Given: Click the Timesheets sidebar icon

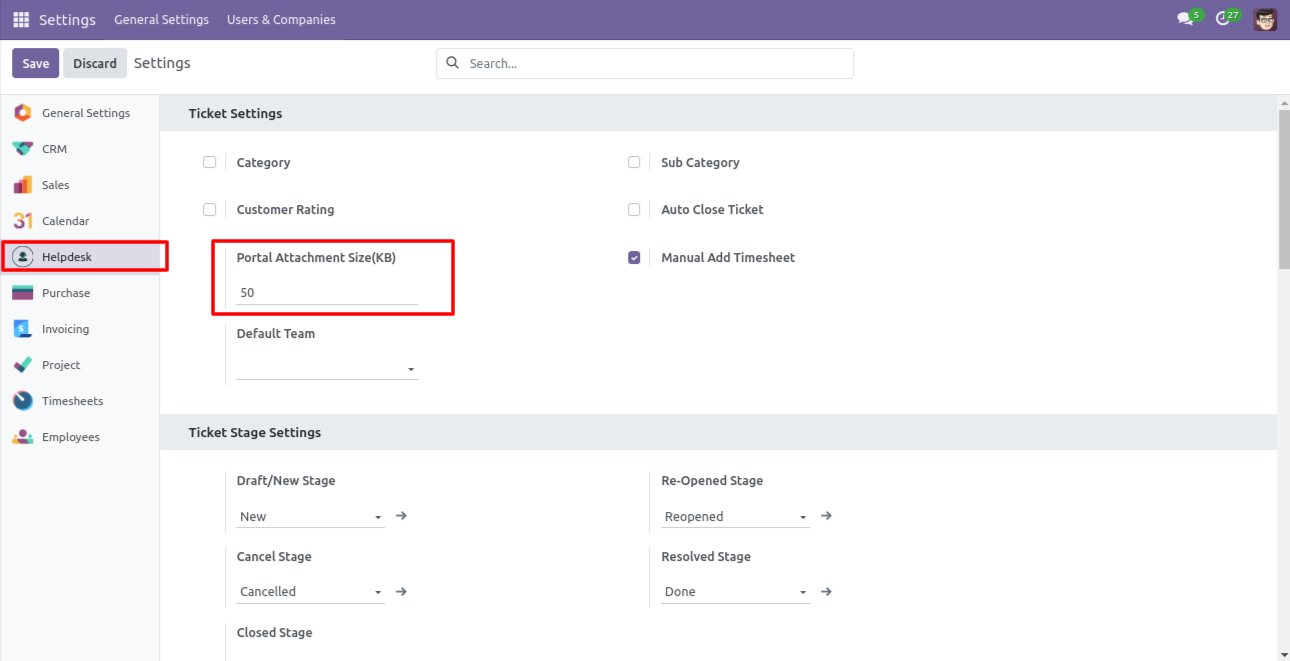Looking at the screenshot, I should pyautogui.click(x=23, y=401).
